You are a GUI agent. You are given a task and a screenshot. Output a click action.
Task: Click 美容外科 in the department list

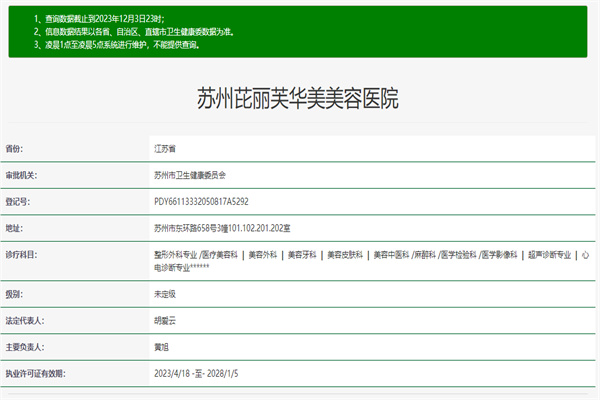[263, 255]
